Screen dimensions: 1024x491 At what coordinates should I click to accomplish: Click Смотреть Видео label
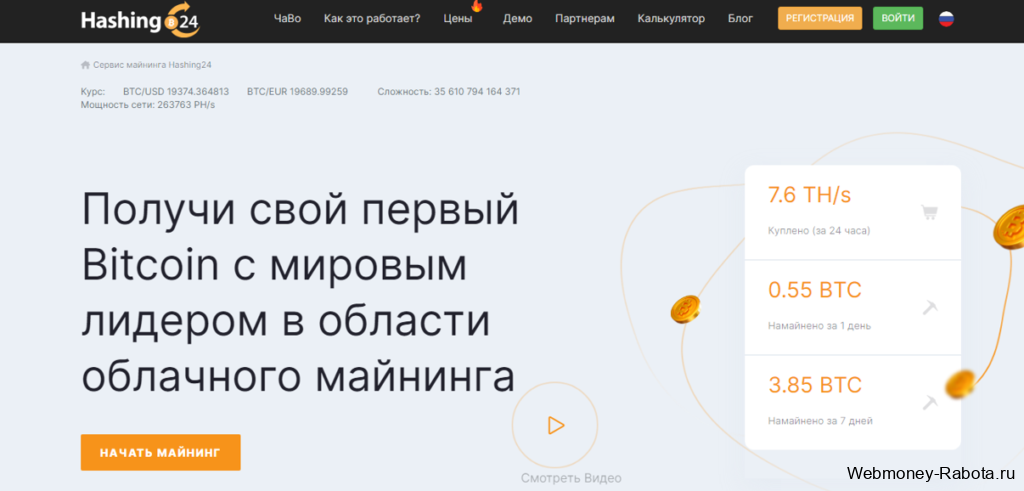click(571, 478)
